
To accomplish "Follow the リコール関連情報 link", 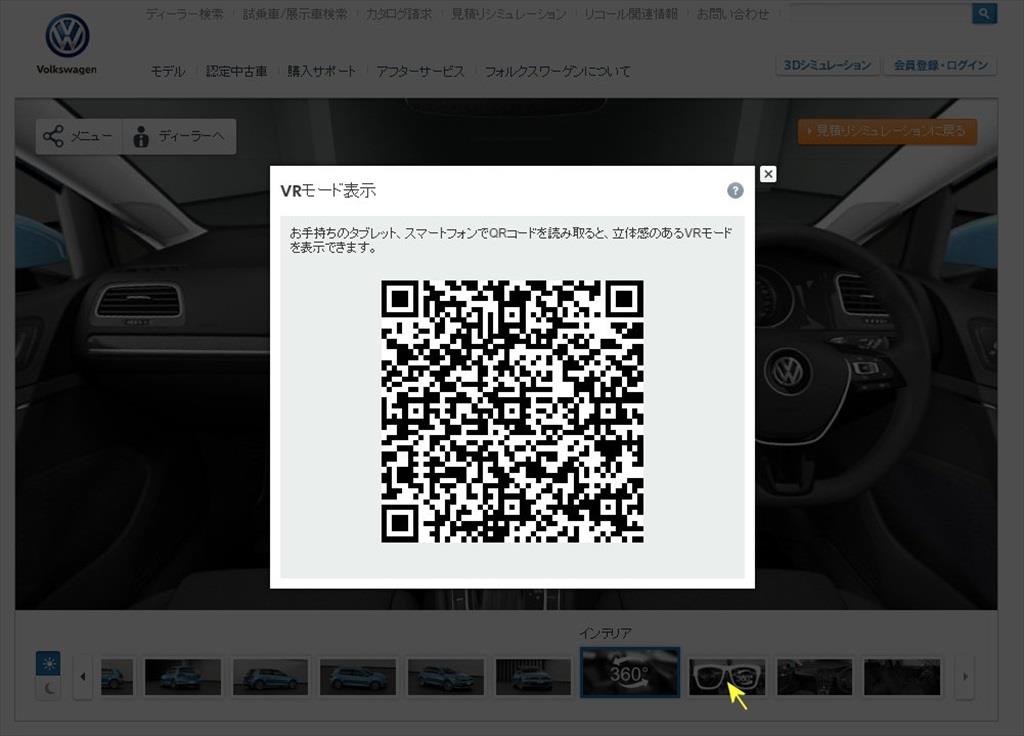I will pos(631,14).
